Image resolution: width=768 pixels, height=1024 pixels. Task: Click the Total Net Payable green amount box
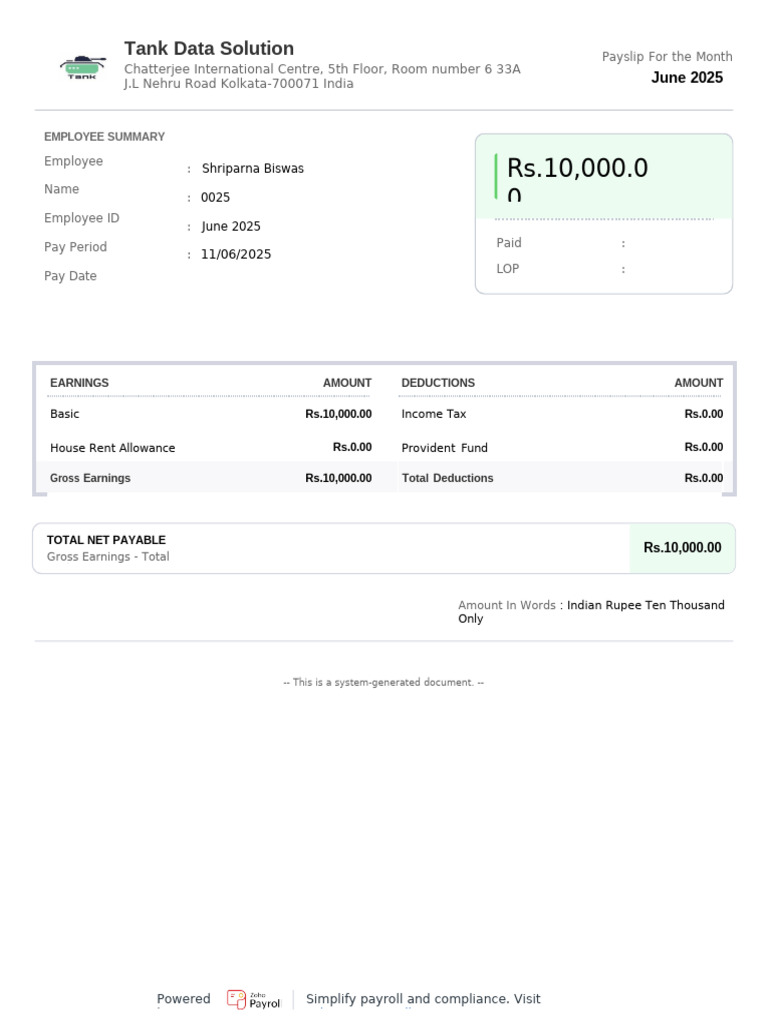[x=682, y=548]
